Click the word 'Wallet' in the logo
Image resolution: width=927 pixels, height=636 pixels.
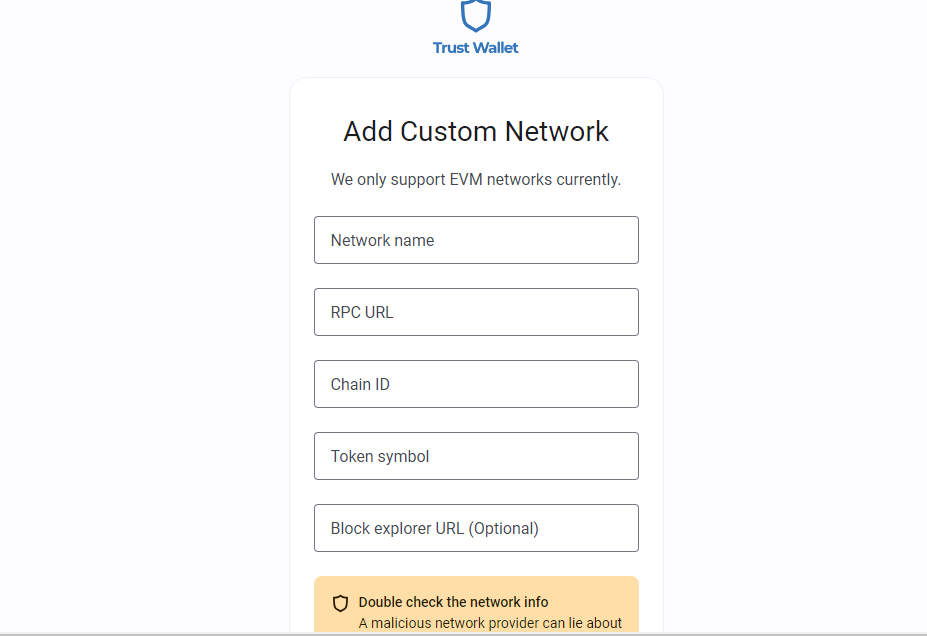click(x=497, y=47)
